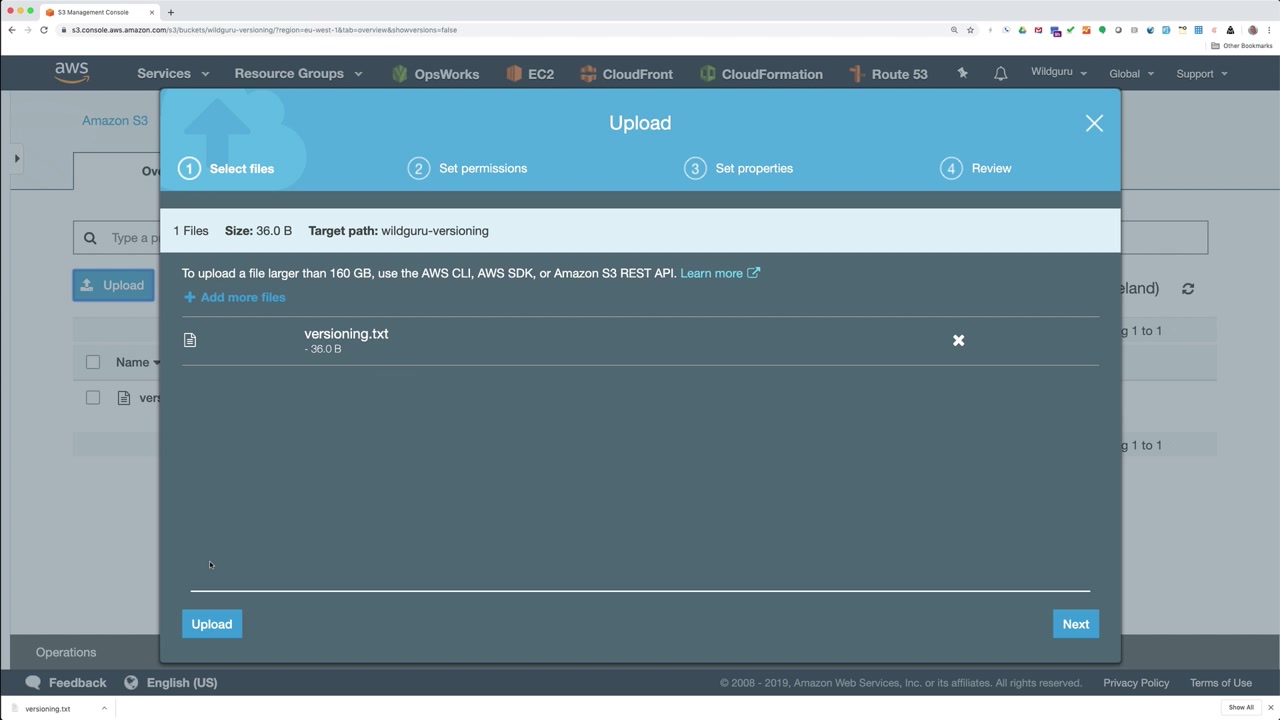
Task: Open the Chrome profile avatar
Action: [1253, 30]
